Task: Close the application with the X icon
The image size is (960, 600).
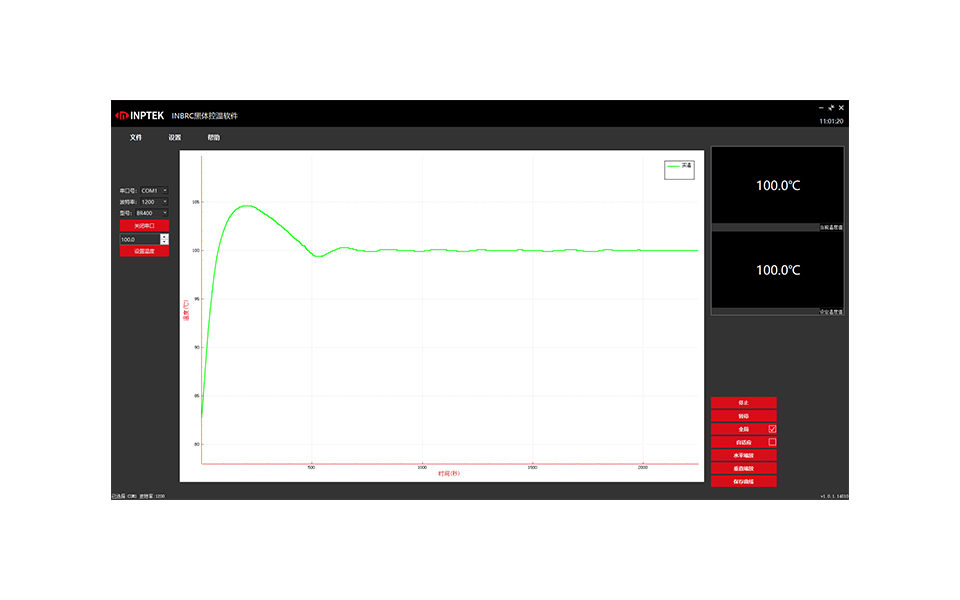Action: point(842,107)
